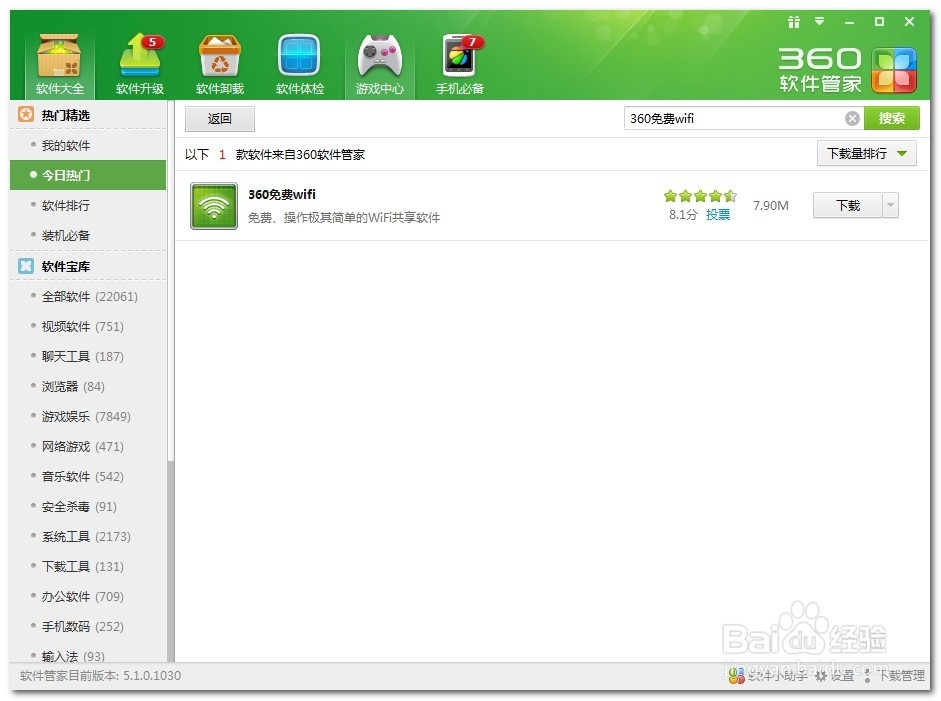The width and height of the screenshot is (941, 701).
Task: Click the 7.90M file size text
Action: (x=771, y=205)
